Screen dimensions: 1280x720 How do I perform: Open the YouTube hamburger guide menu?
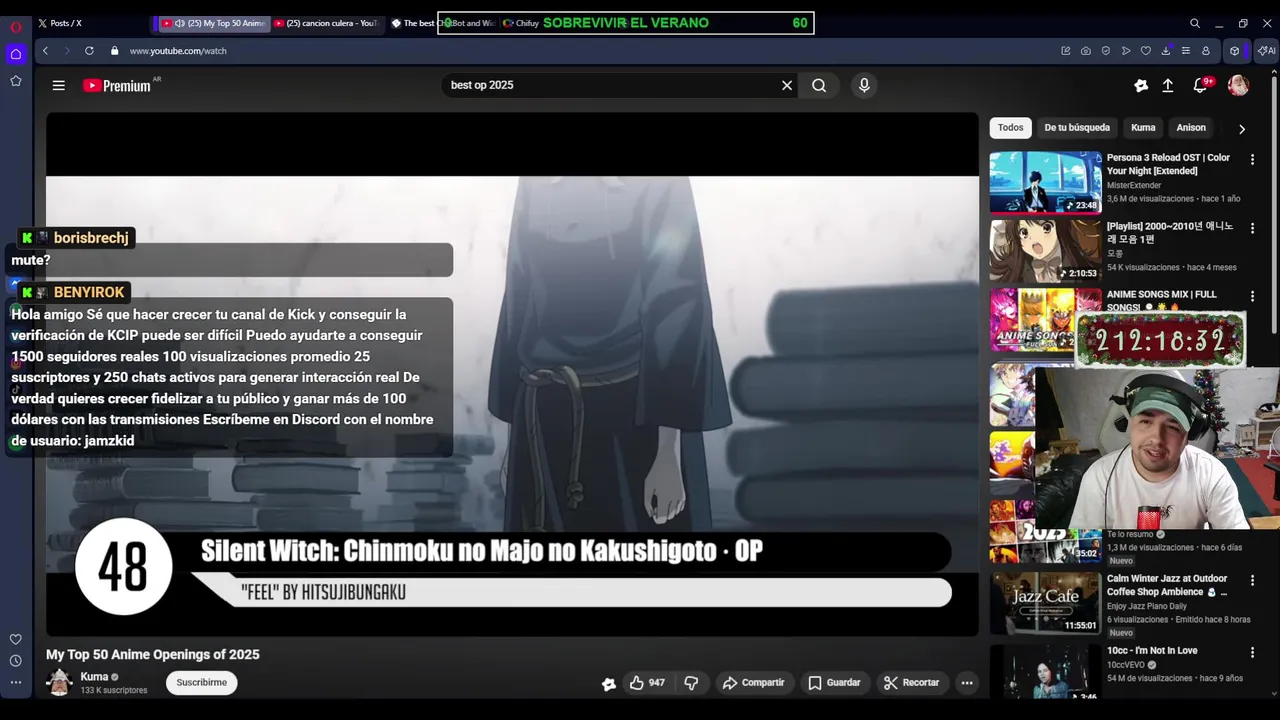coord(59,86)
